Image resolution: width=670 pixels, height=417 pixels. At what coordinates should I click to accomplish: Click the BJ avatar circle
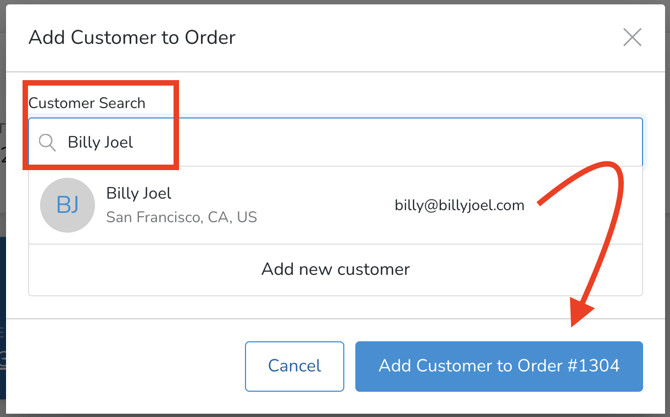coord(67,205)
